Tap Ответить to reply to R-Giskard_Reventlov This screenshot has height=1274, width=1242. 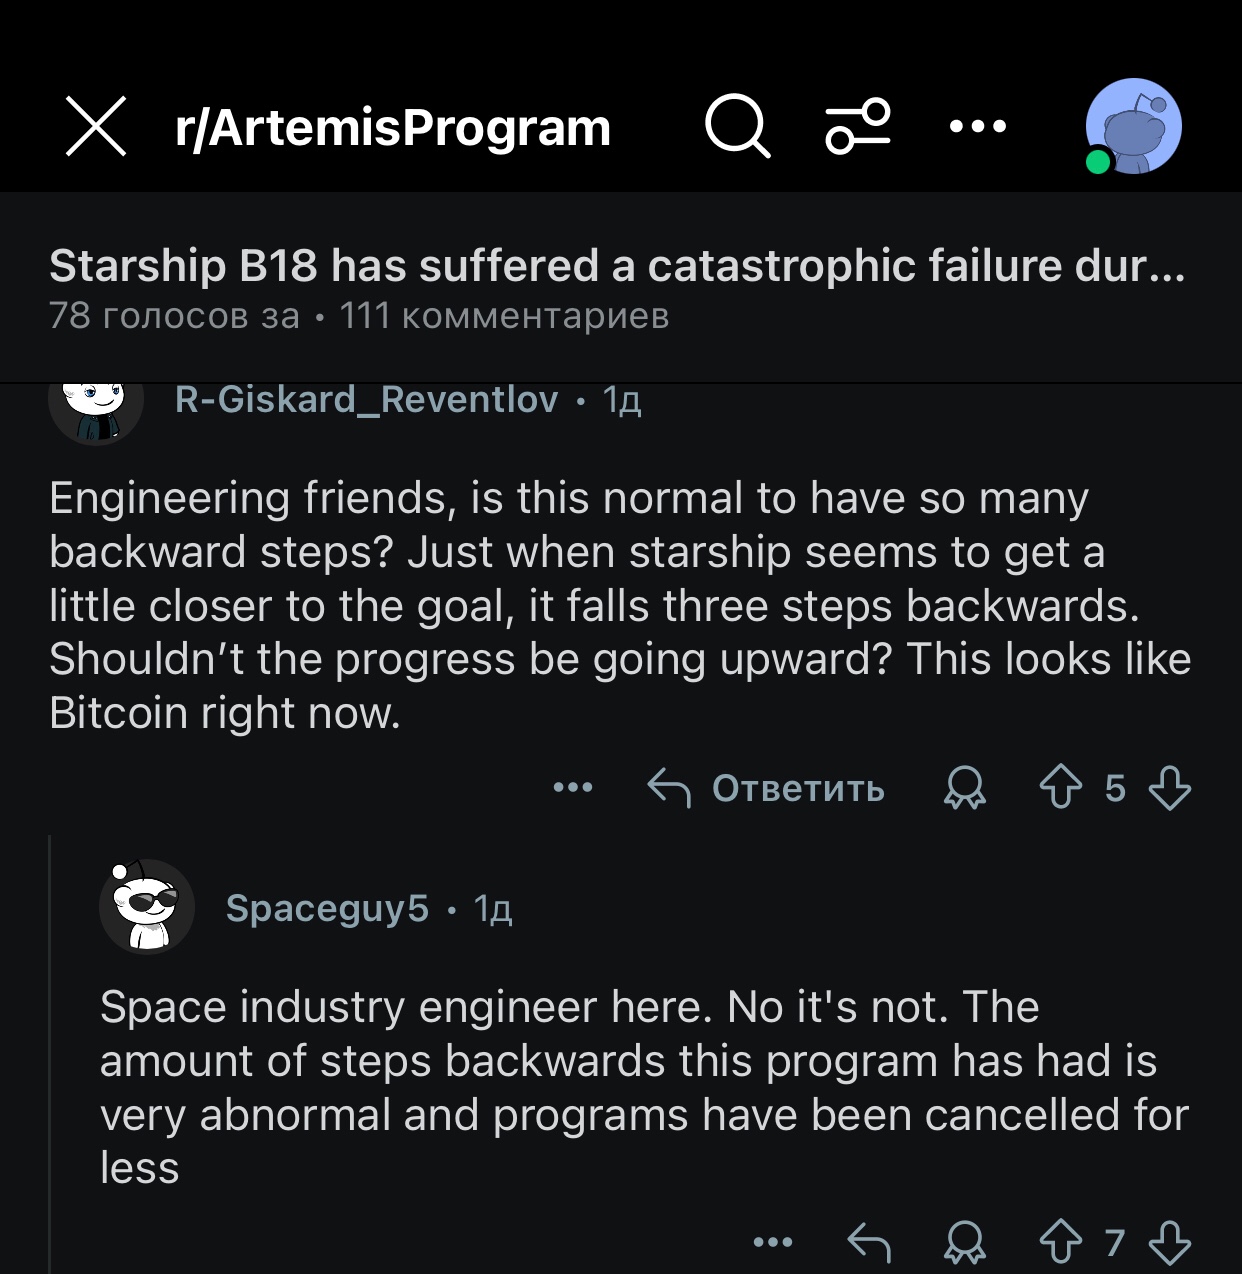[768, 788]
